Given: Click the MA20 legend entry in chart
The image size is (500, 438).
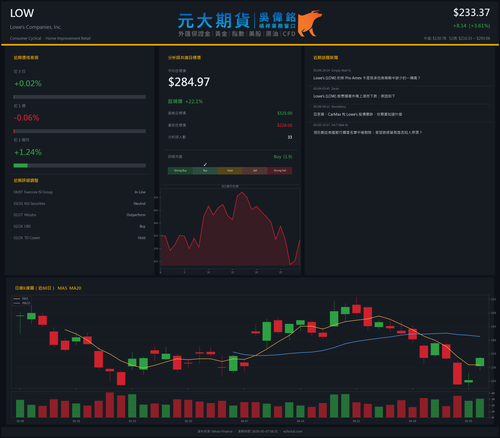Looking at the screenshot, I should pos(22,303).
